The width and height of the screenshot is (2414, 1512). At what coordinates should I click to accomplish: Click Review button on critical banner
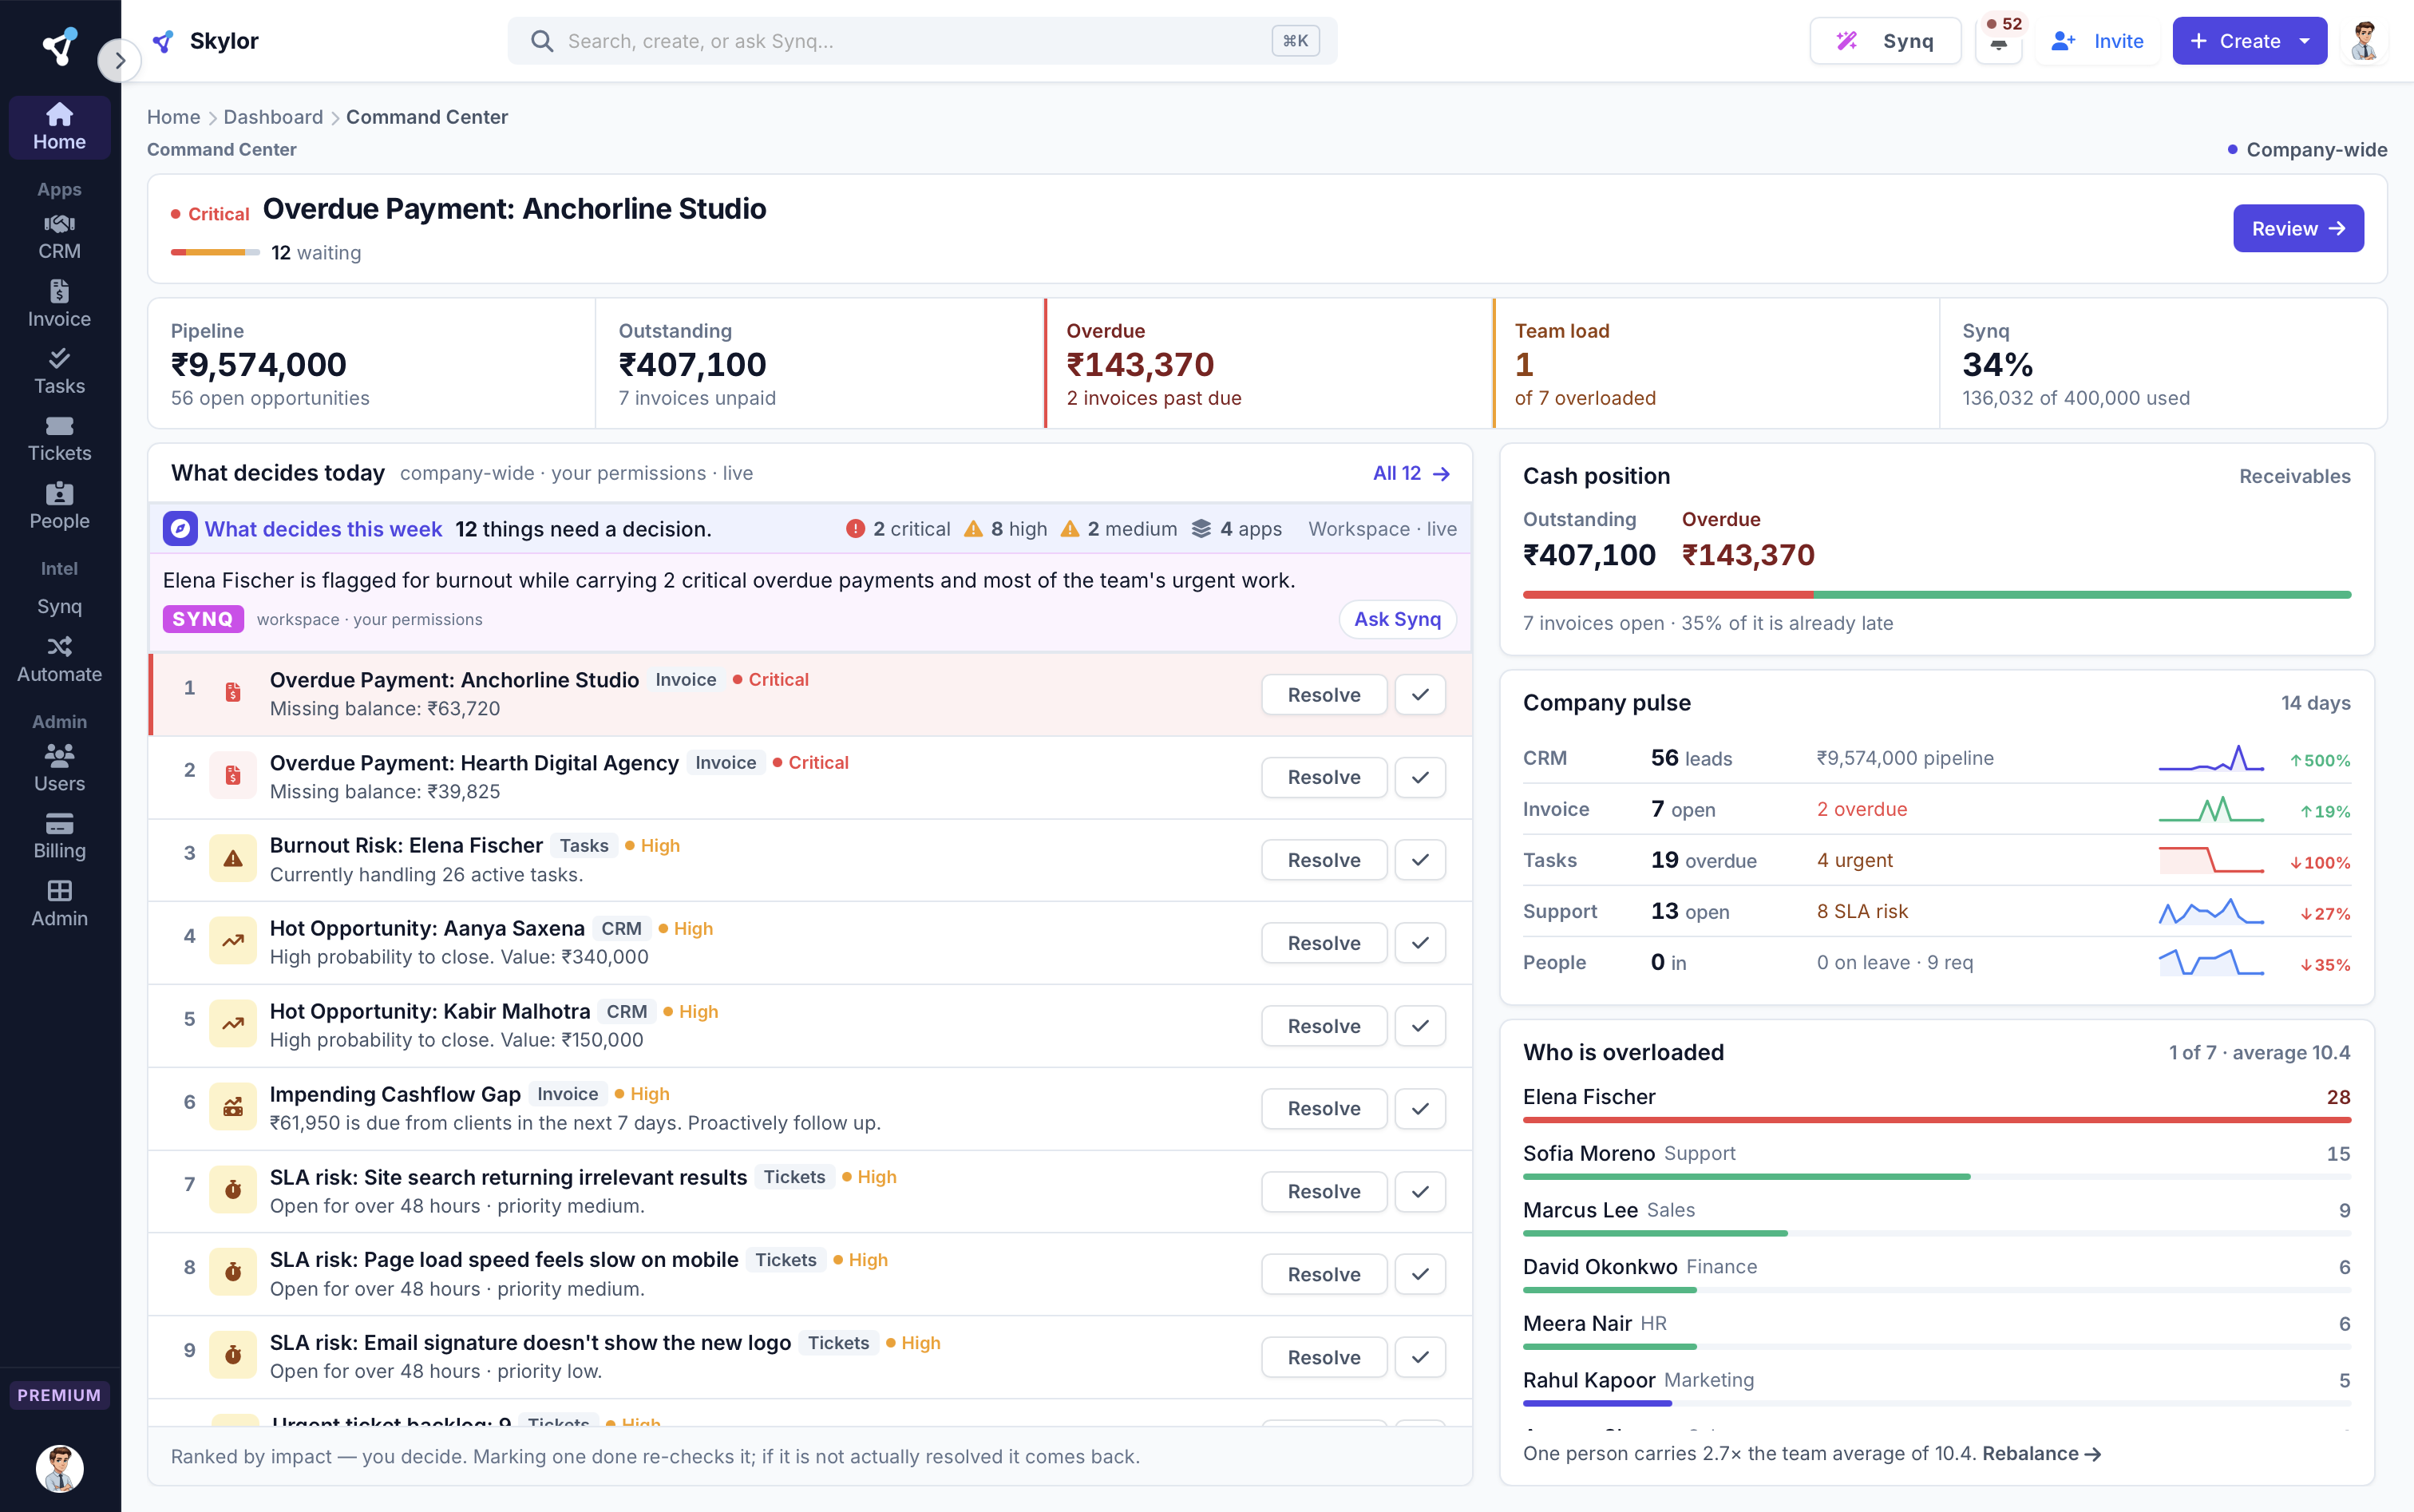(2298, 229)
